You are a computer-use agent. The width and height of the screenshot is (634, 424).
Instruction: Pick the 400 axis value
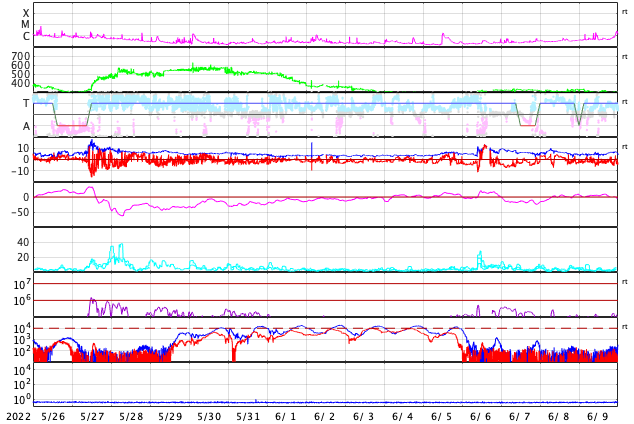(x=21, y=83)
